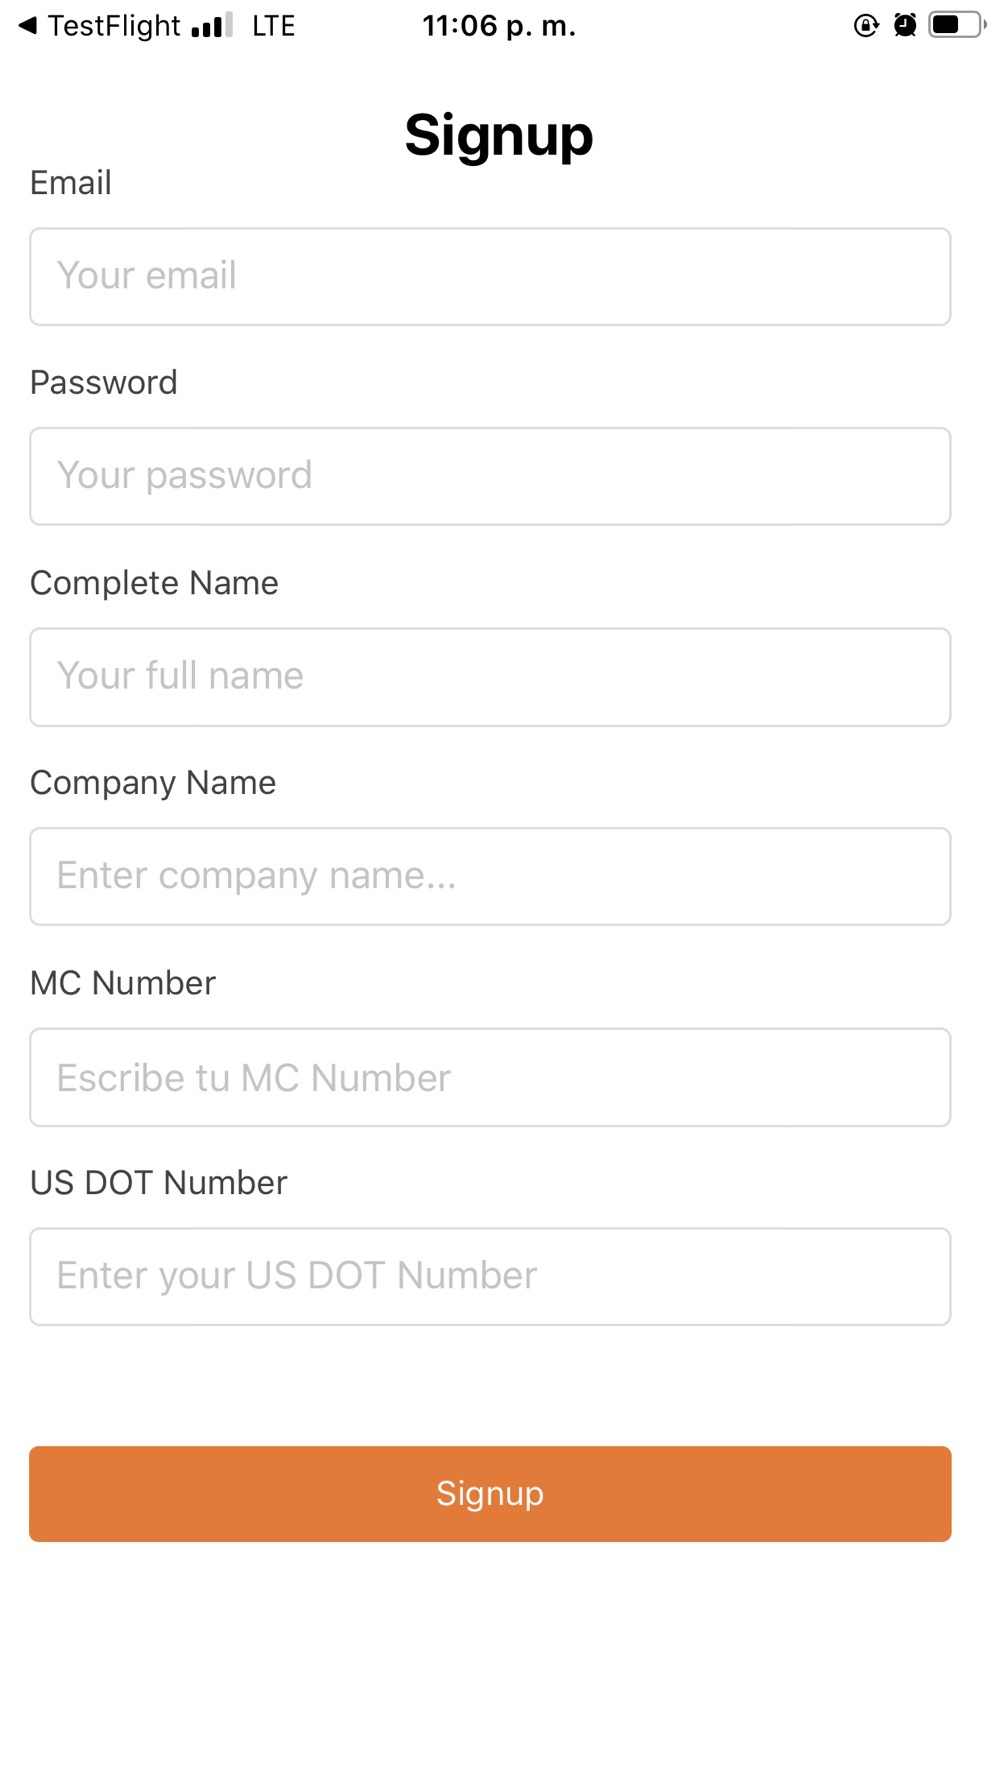Image resolution: width=1000 pixels, height=1778 pixels.
Task: Tap the MC Number label
Action: click(x=123, y=983)
